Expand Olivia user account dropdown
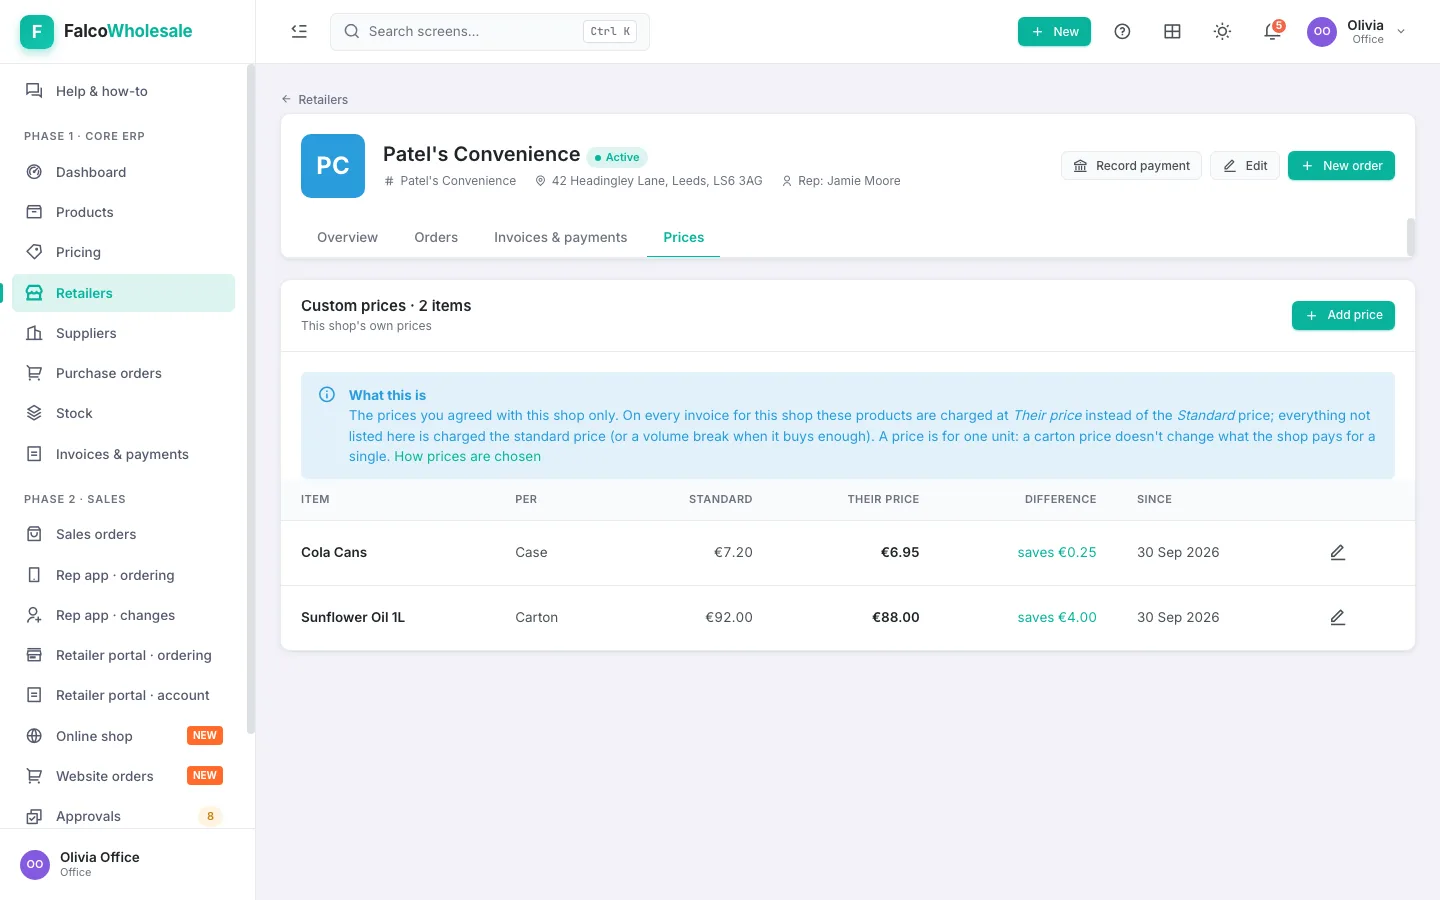 click(1357, 31)
